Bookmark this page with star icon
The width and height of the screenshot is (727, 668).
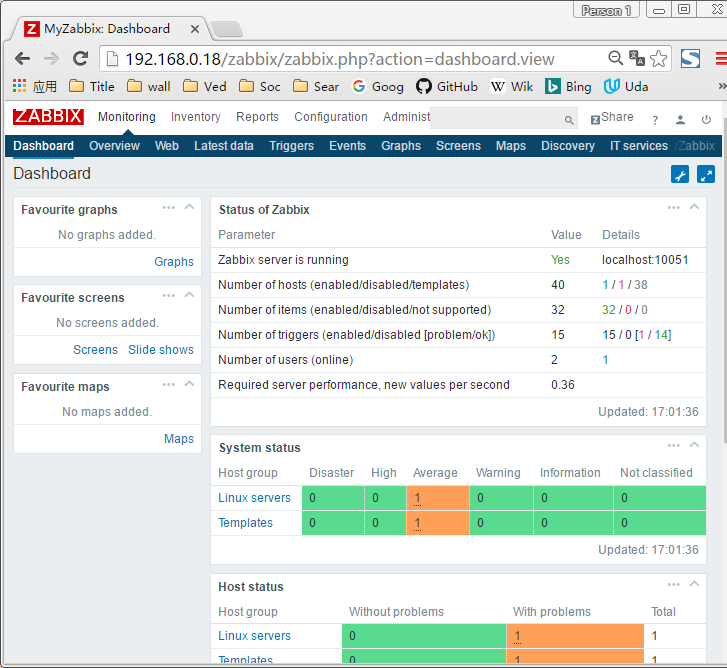658,58
